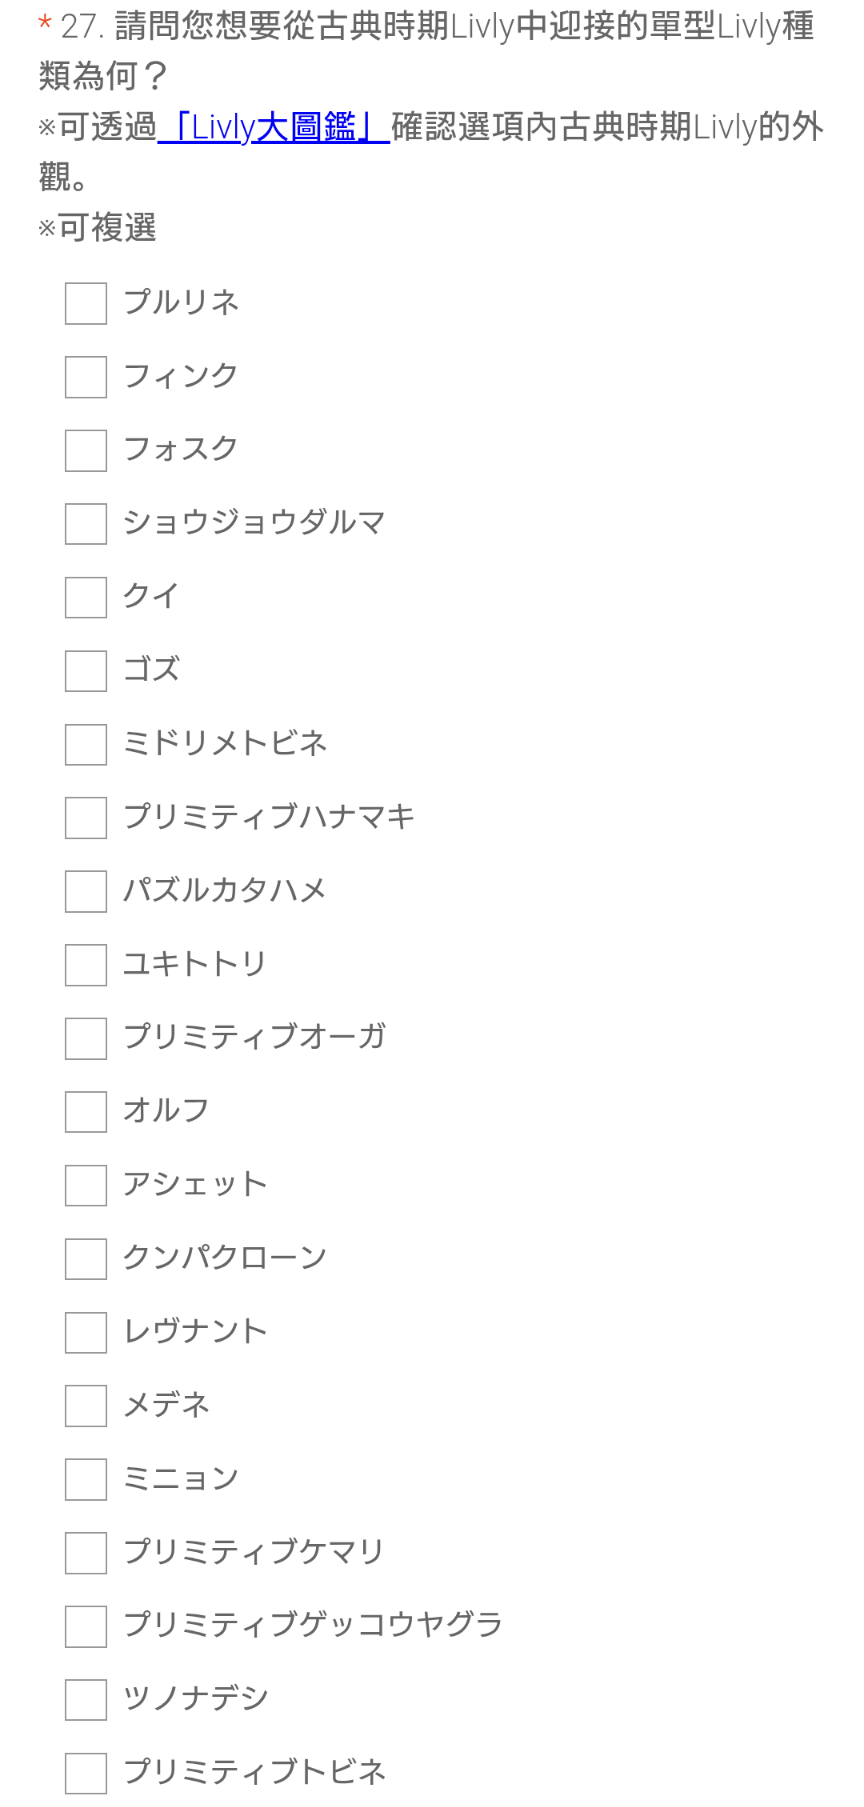Select the パズルカタハメ checkbox

pos(86,892)
